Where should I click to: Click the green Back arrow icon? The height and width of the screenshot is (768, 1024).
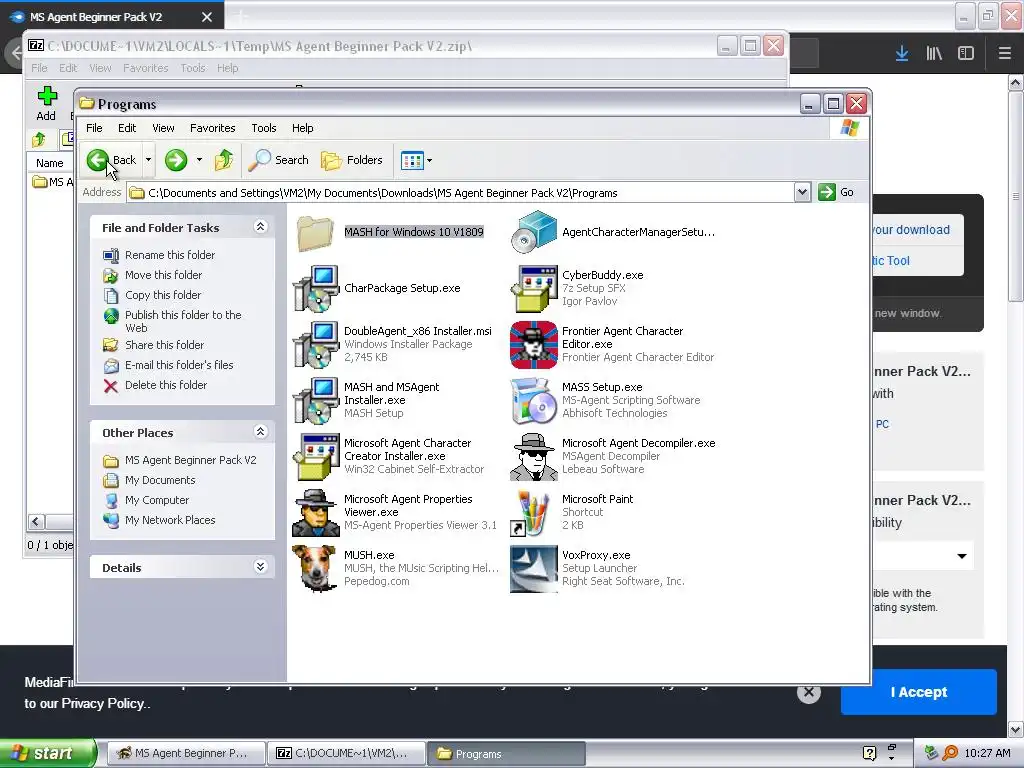tap(98, 160)
